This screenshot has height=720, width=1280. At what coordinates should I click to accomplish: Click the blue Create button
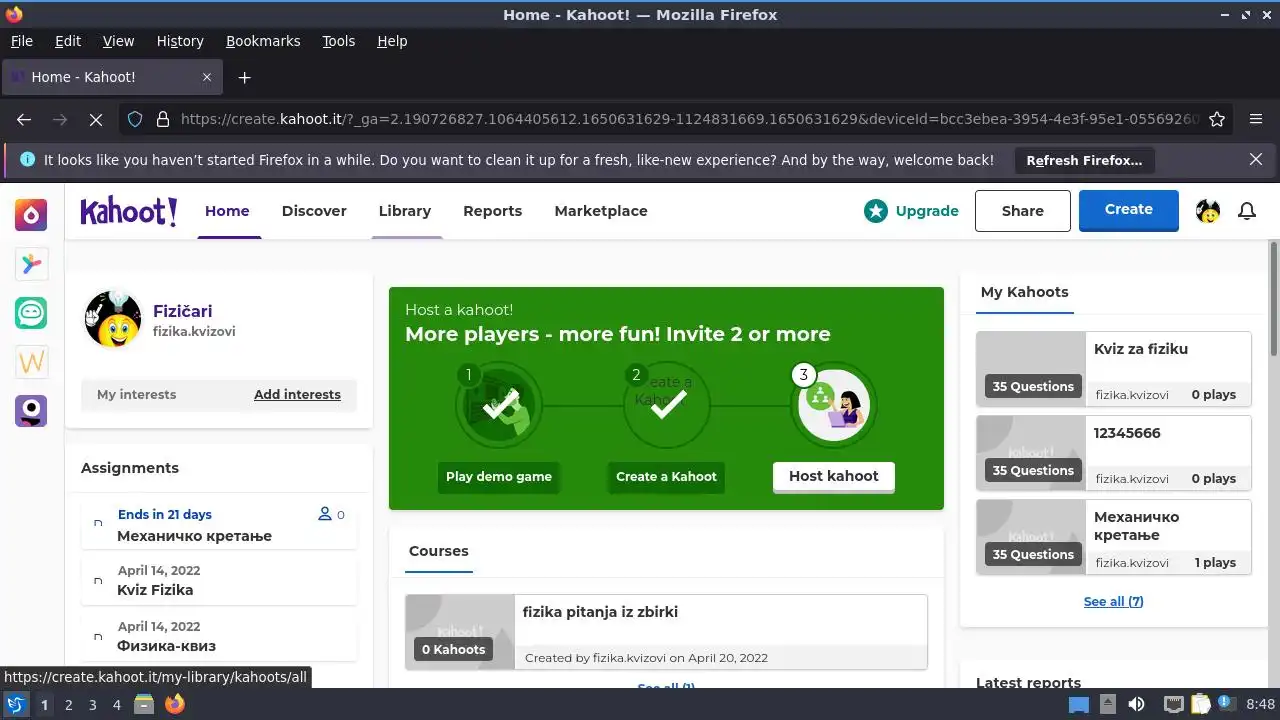(1129, 210)
